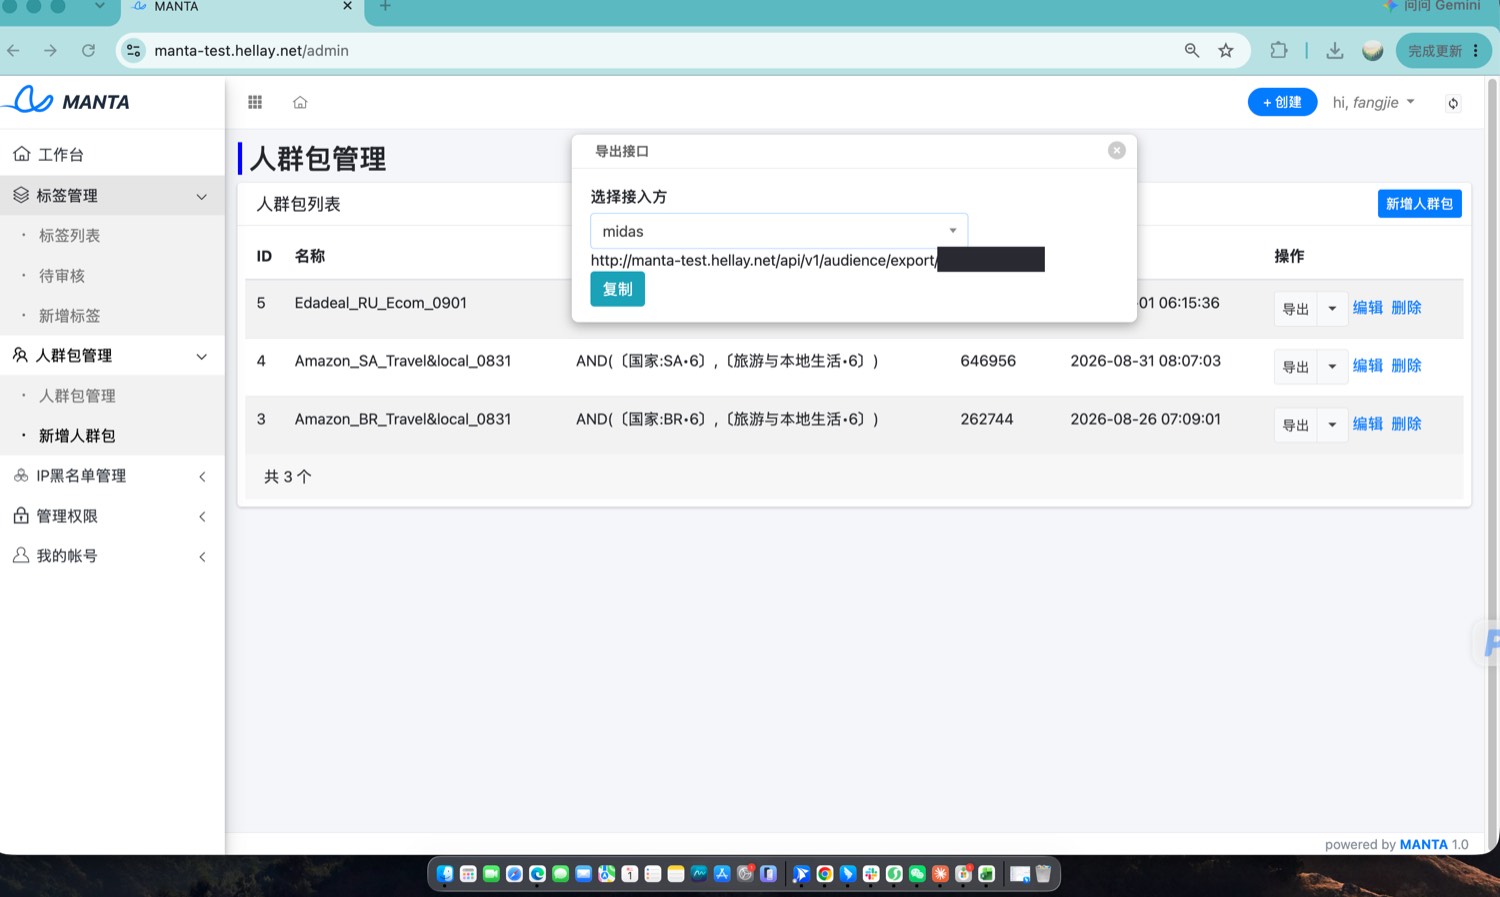
Task: Click 导出 for Edadeal_RU_Ecom_0901 row
Action: pyautogui.click(x=1296, y=308)
